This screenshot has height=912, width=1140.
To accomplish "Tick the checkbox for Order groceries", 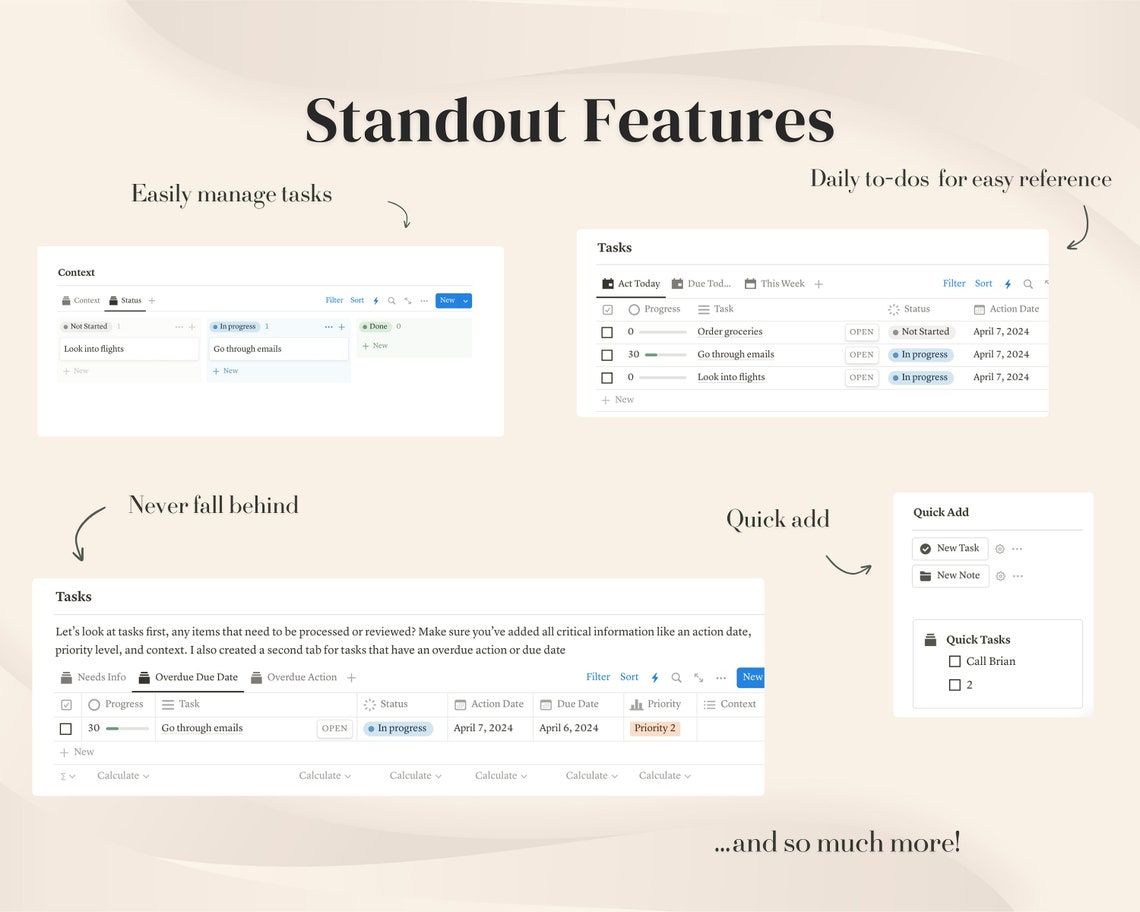I will 606,331.
